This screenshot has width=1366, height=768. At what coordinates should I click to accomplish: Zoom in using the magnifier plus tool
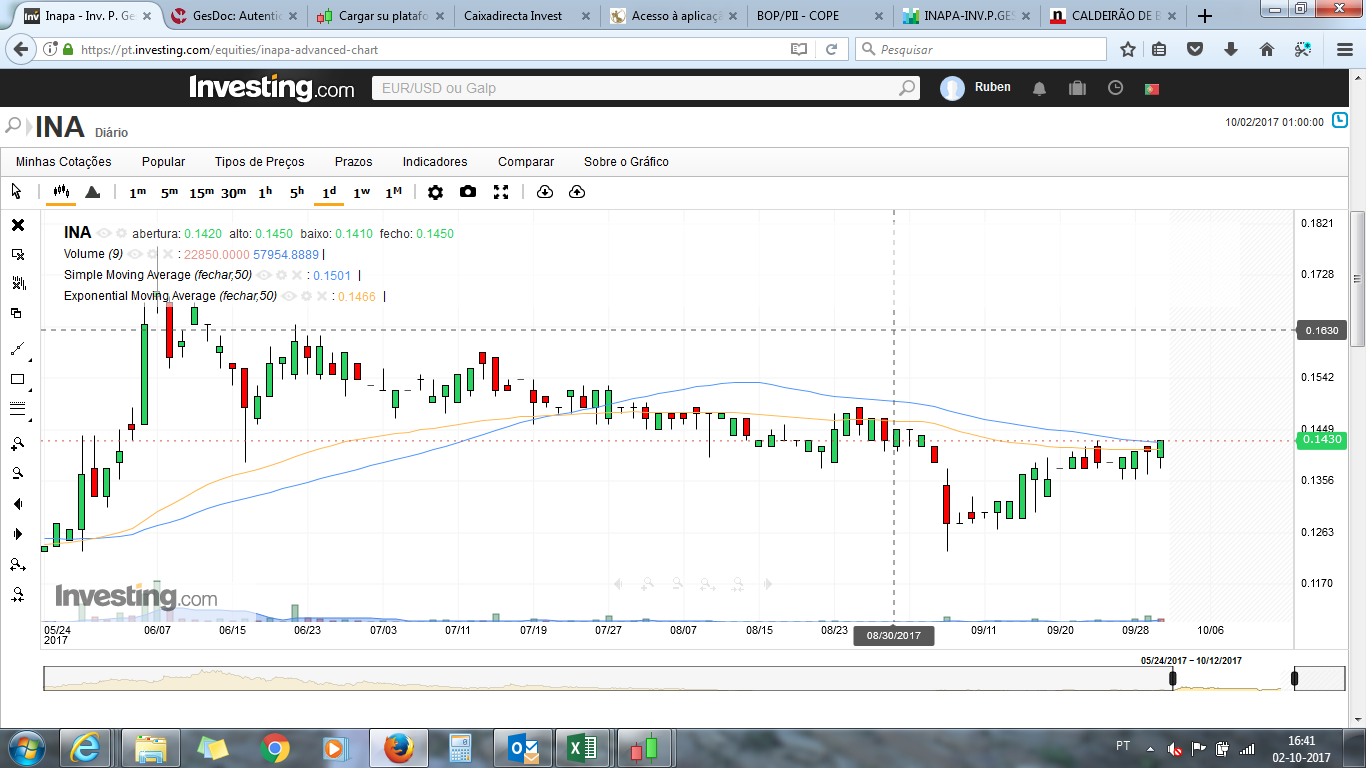(18, 444)
